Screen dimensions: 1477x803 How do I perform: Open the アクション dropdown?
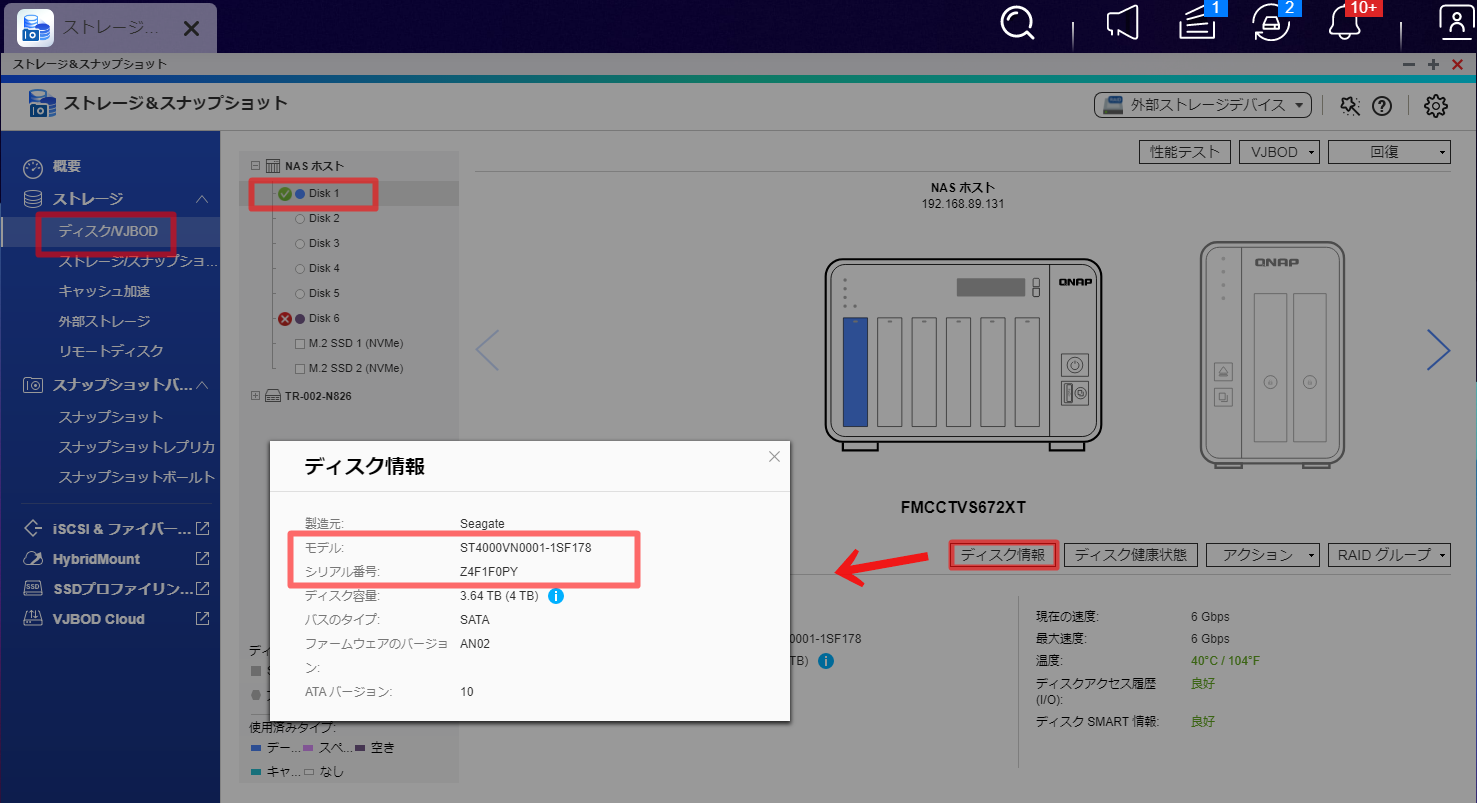(1264, 555)
